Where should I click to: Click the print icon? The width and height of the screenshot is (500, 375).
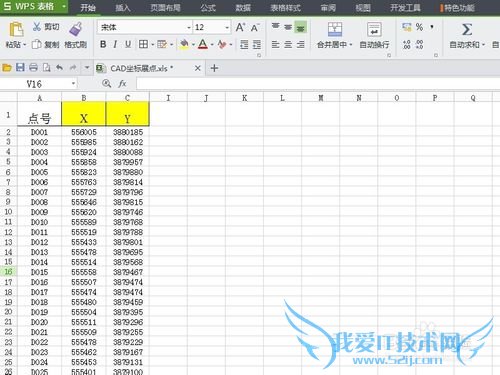(x=33, y=68)
